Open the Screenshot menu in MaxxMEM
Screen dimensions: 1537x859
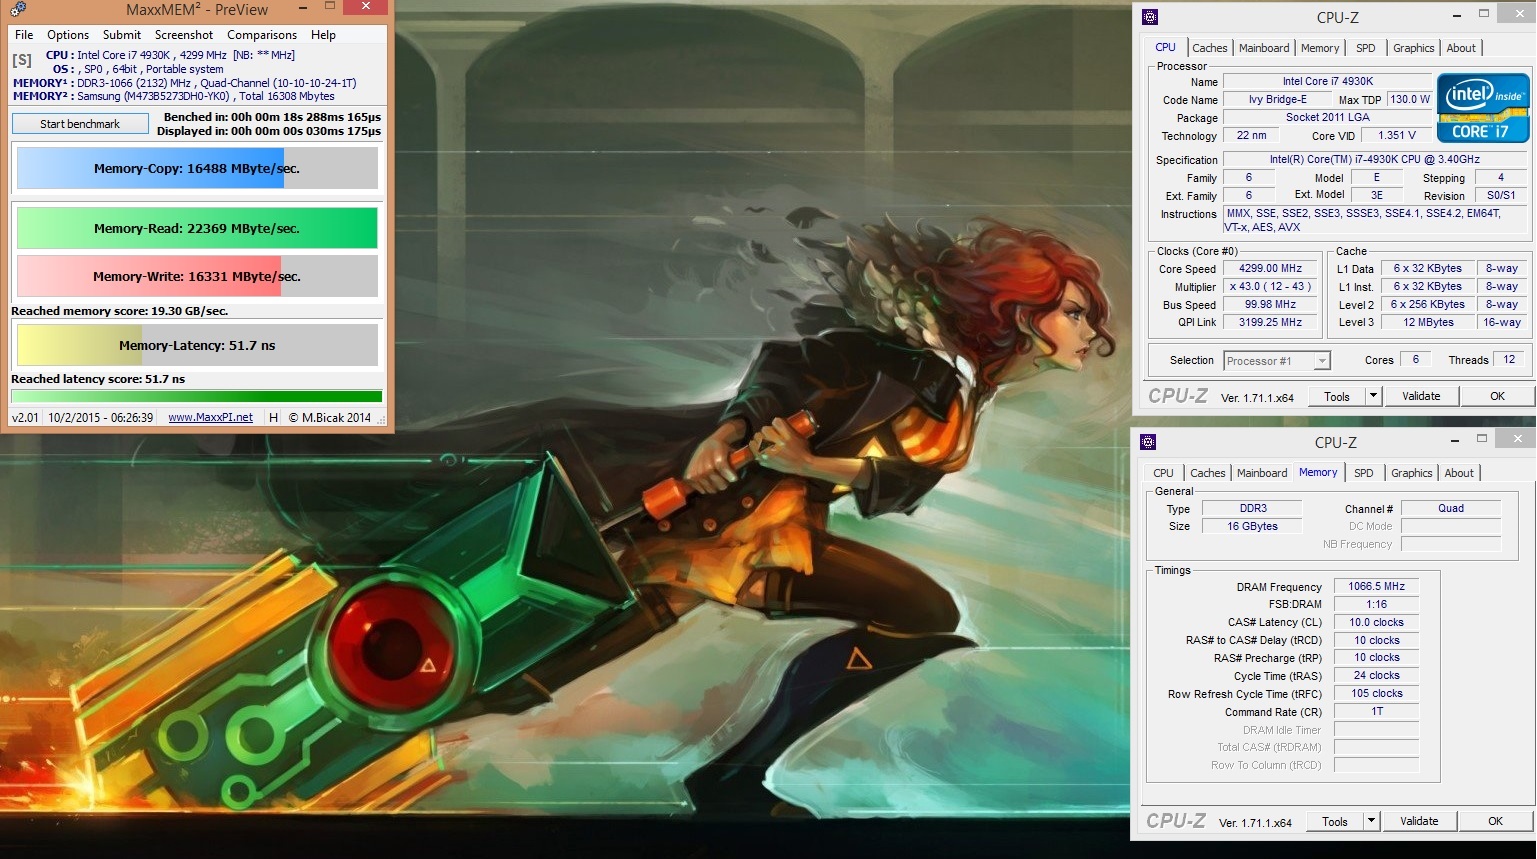pyautogui.click(x=184, y=35)
